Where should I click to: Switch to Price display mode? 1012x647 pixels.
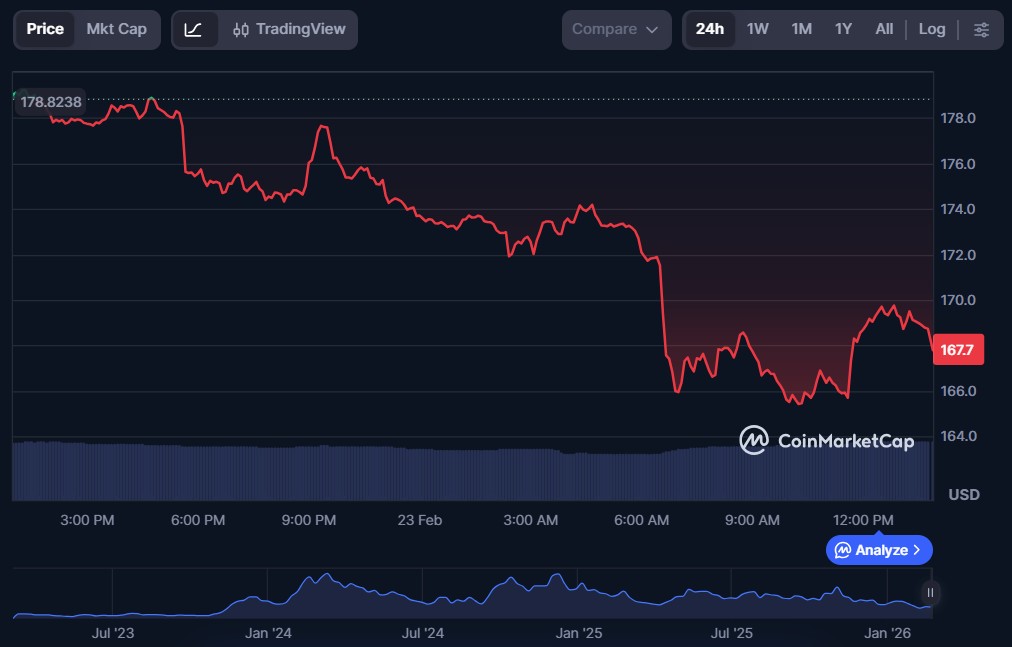coord(45,29)
